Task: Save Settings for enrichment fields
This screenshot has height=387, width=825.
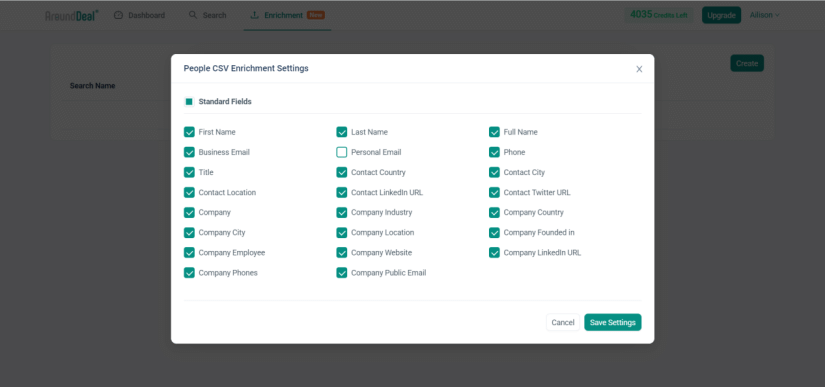Action: pyautogui.click(x=612, y=322)
